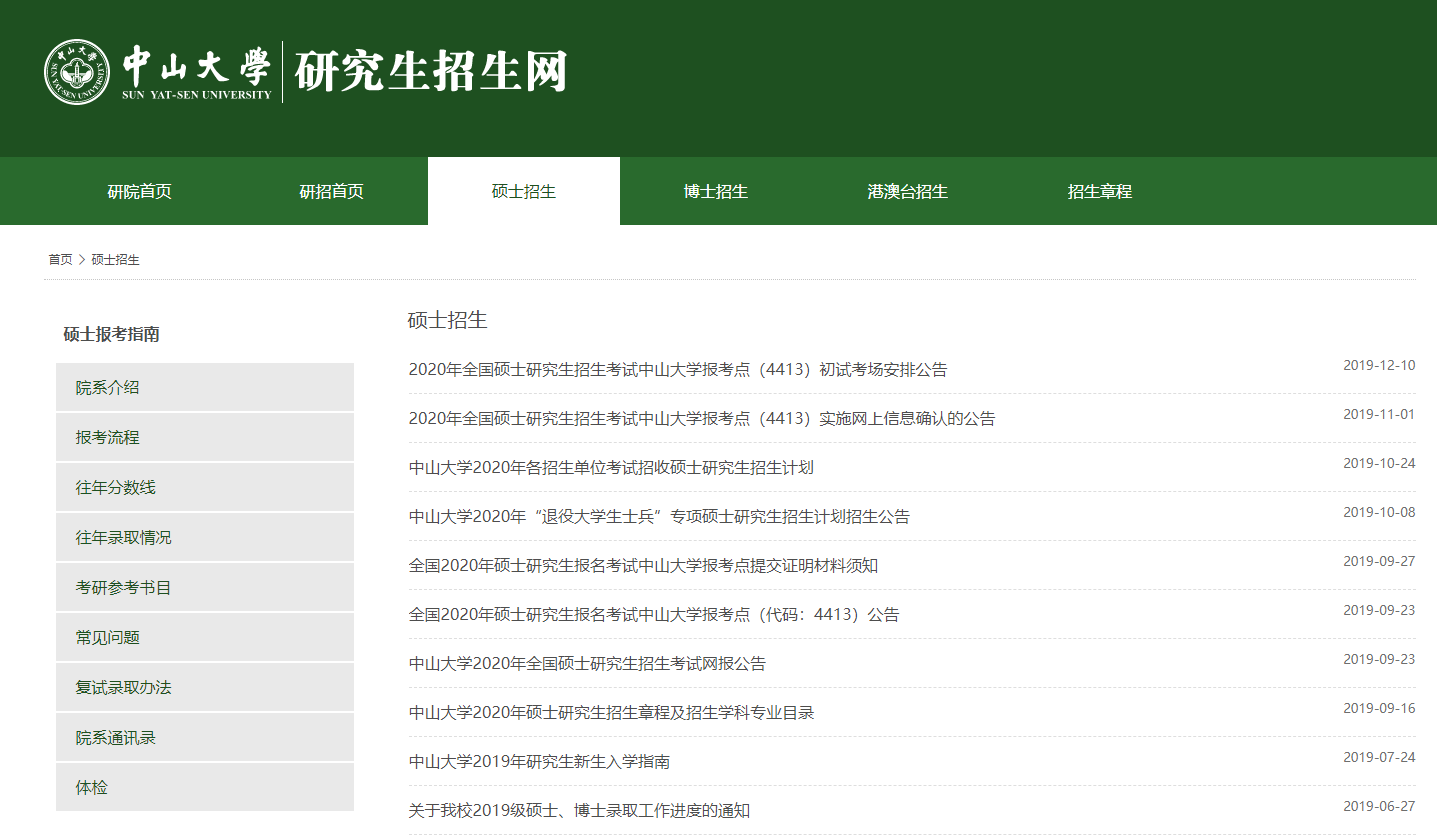
Task: Click the 2019-10-08 date text
Action: click(1379, 512)
